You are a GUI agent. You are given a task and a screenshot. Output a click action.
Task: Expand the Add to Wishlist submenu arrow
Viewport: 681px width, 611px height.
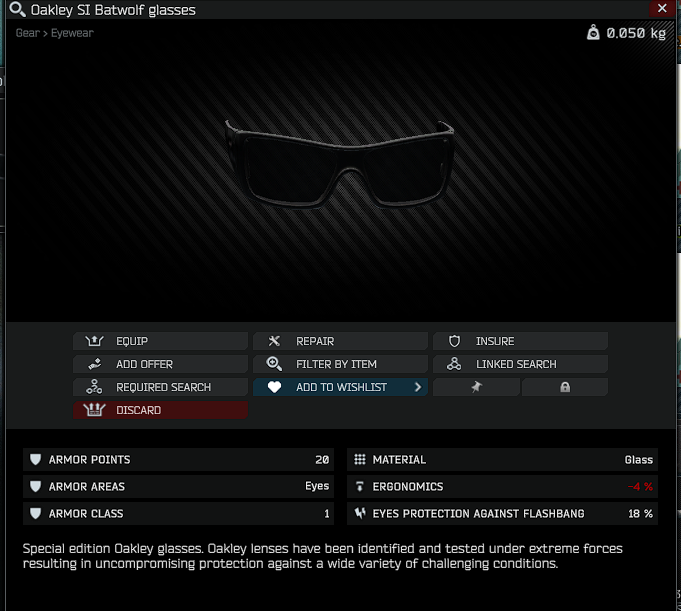pyautogui.click(x=418, y=387)
